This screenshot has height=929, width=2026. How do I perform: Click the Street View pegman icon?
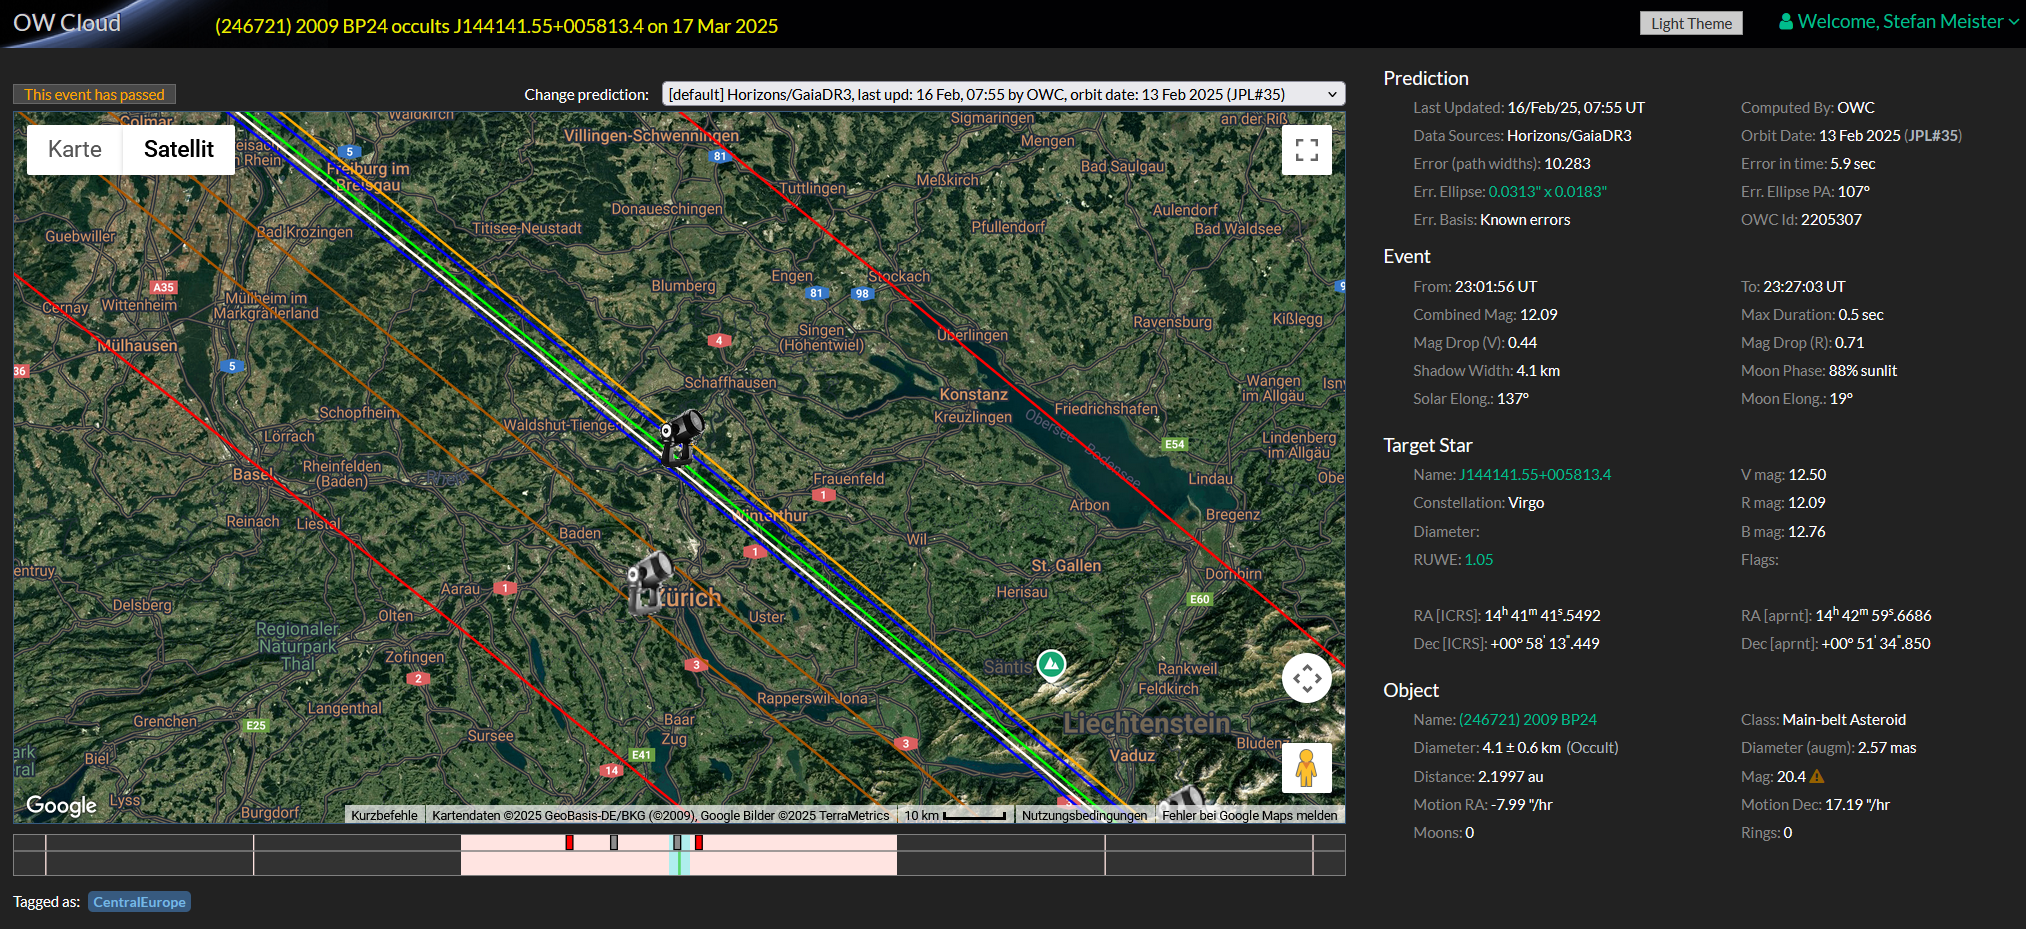tap(1306, 768)
